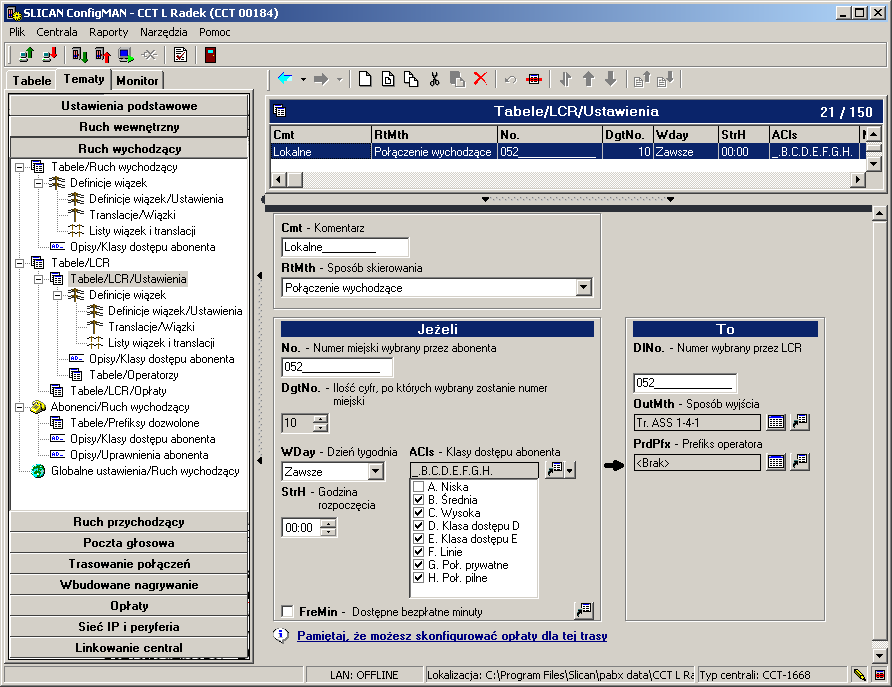Enable the A. Niska access class

coord(419,487)
